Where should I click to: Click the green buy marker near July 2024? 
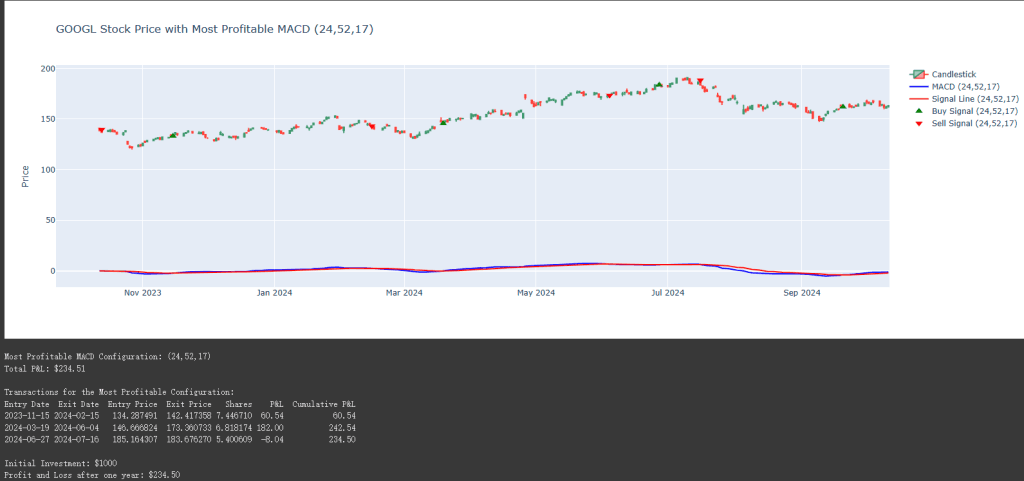659,84
